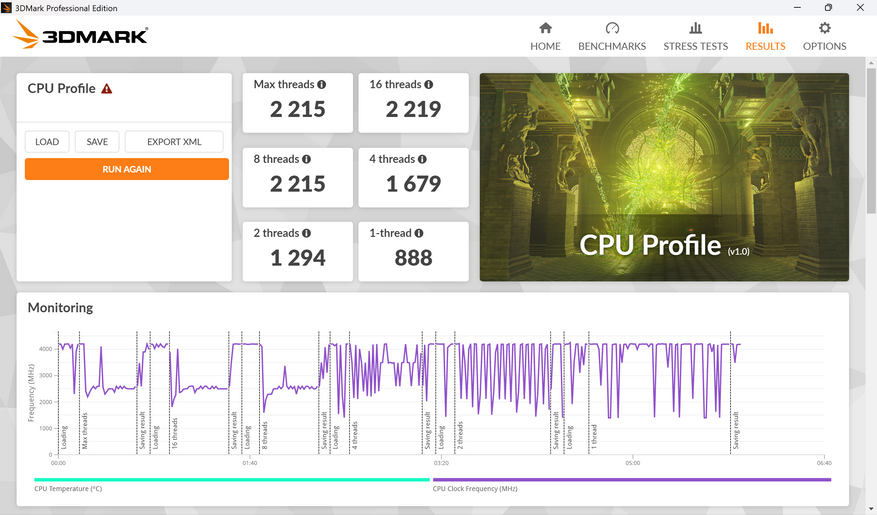Click the '16 threads' marker in chart
Screen dimensions: 877x515
tap(174, 433)
